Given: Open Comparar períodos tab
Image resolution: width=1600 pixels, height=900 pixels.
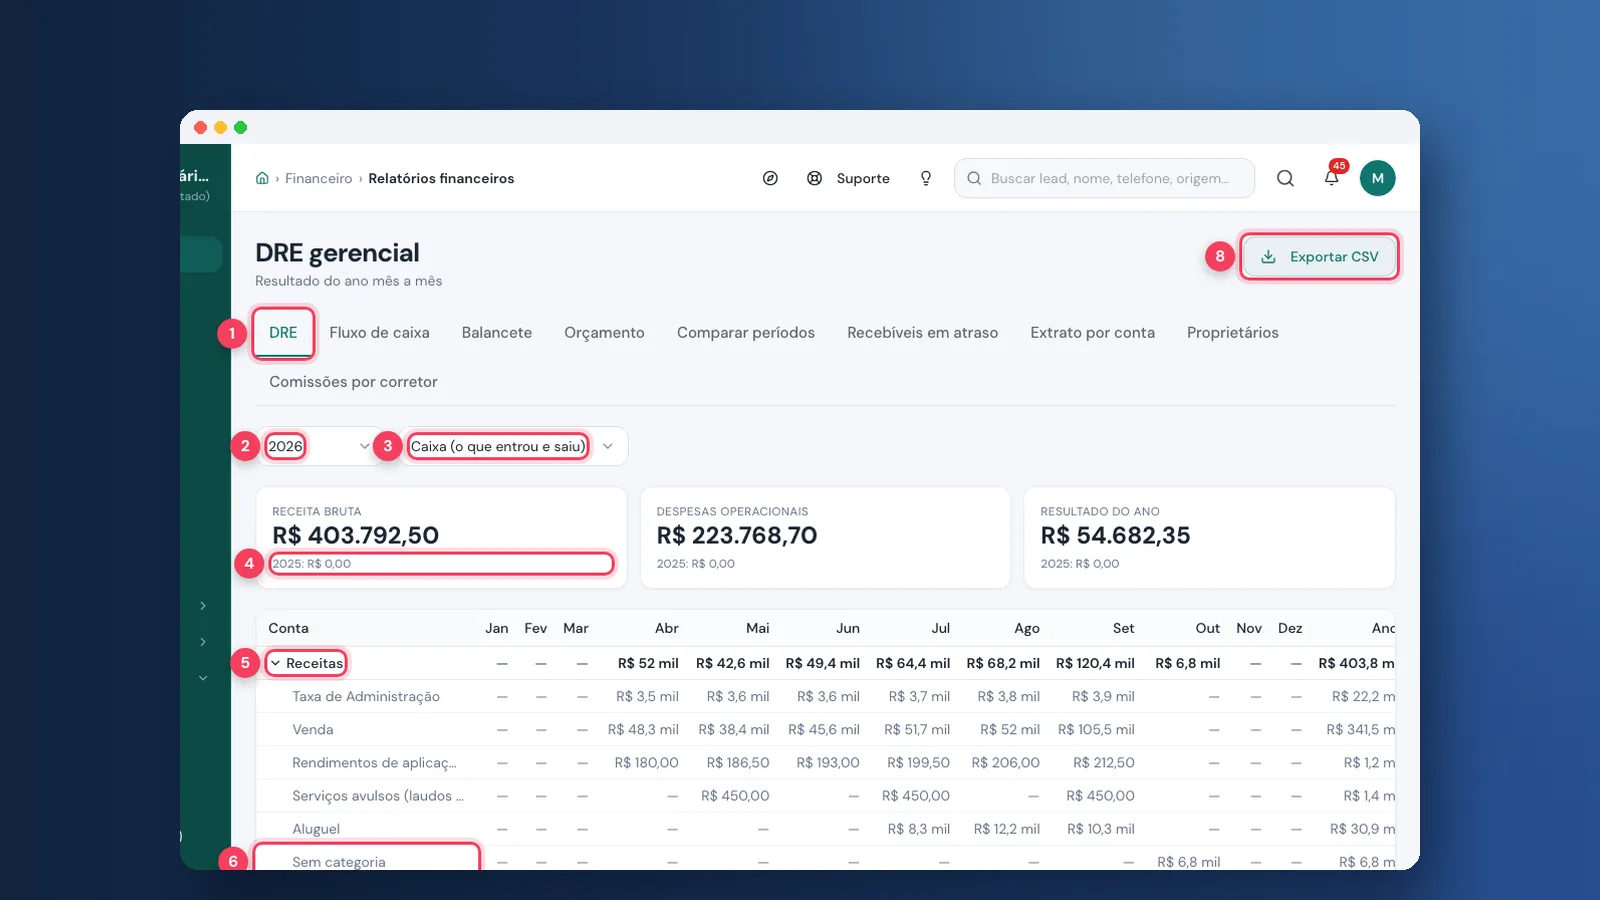Looking at the screenshot, I should (x=746, y=333).
